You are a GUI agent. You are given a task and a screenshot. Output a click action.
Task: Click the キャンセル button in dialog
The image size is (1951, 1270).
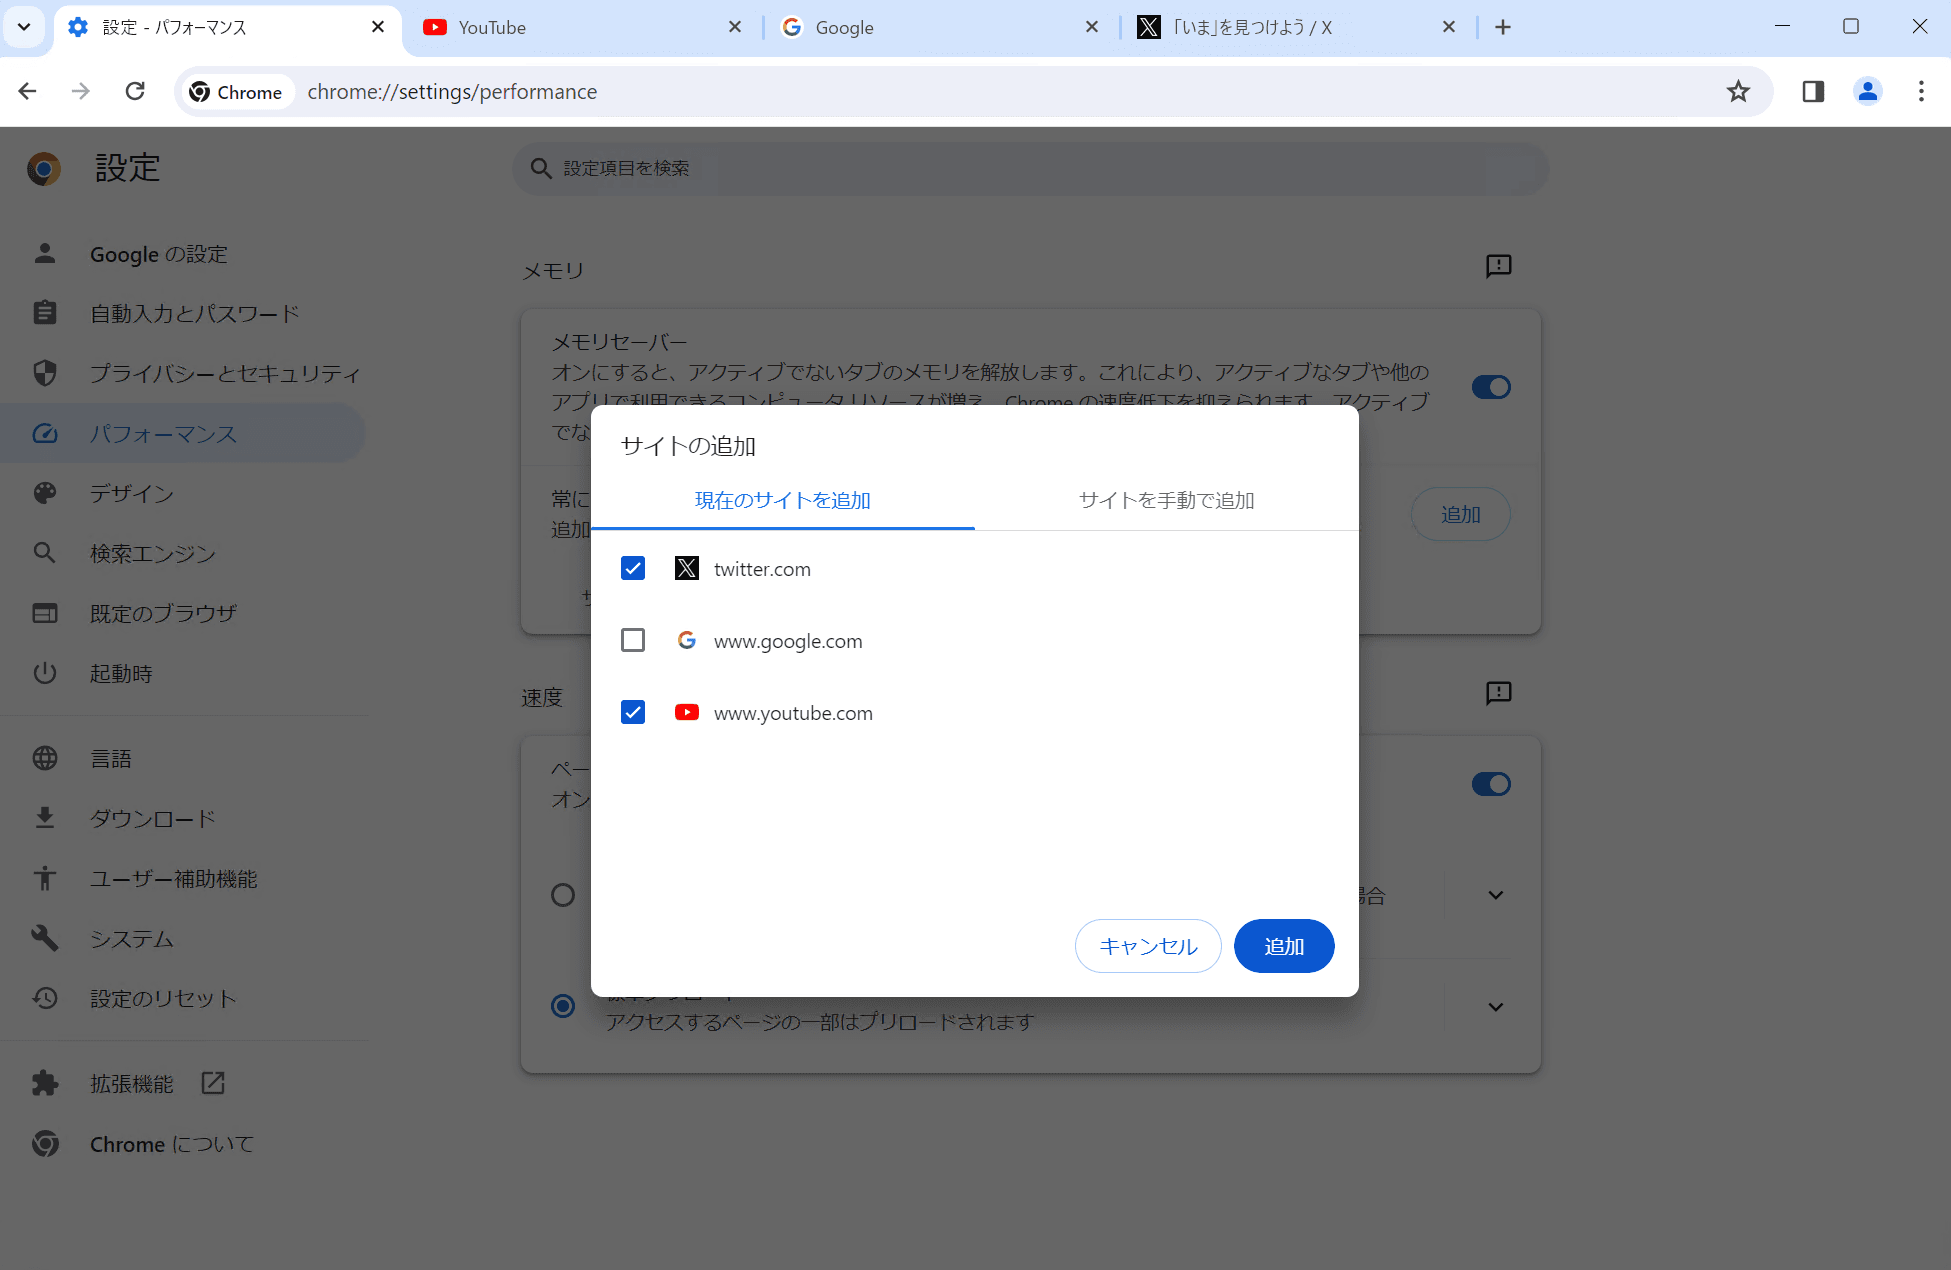coord(1148,946)
